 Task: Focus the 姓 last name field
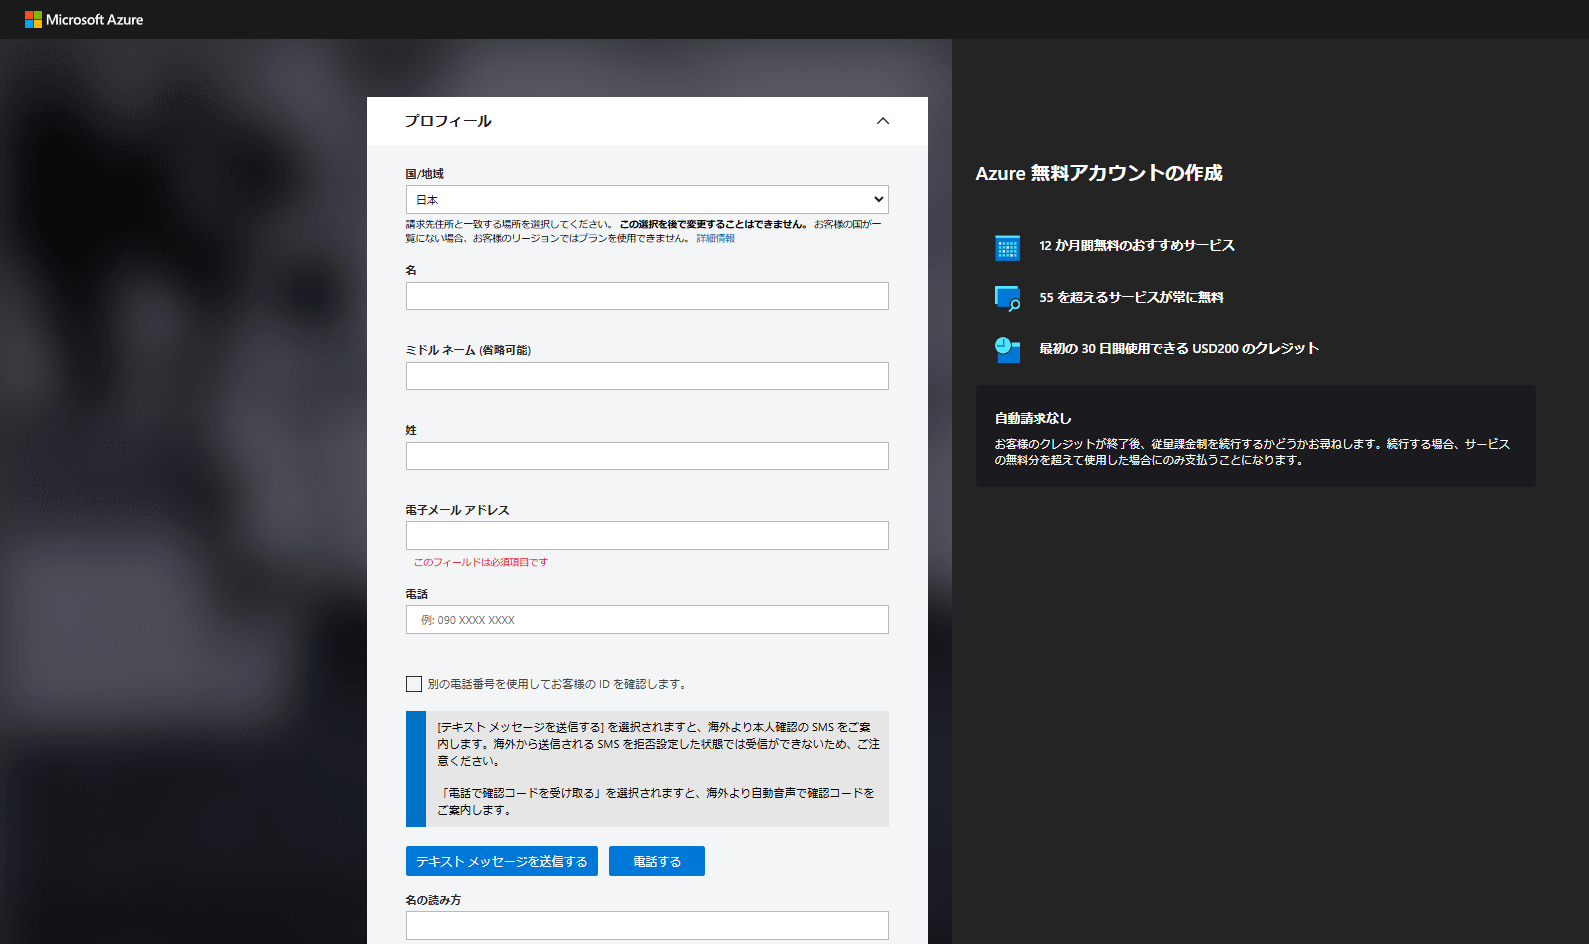pyautogui.click(x=647, y=456)
